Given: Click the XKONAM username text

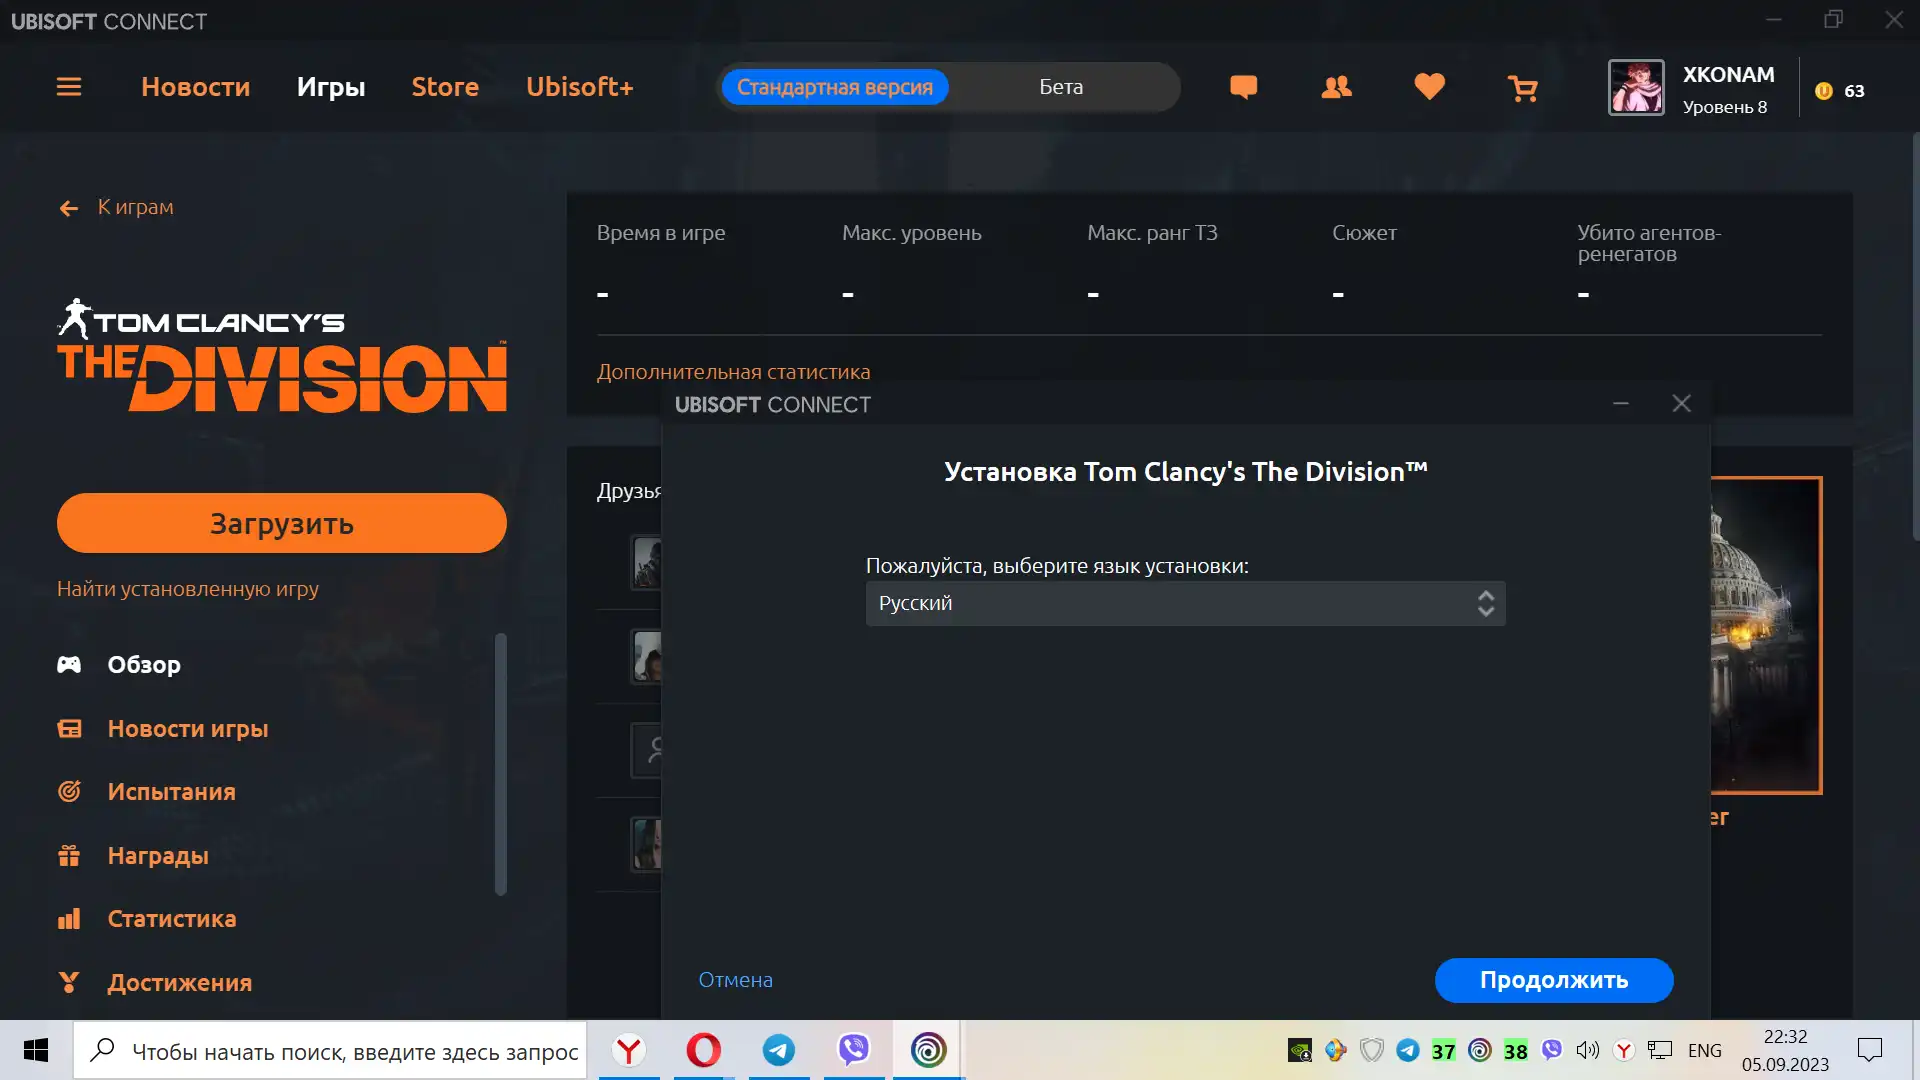Looking at the screenshot, I should coord(1728,75).
